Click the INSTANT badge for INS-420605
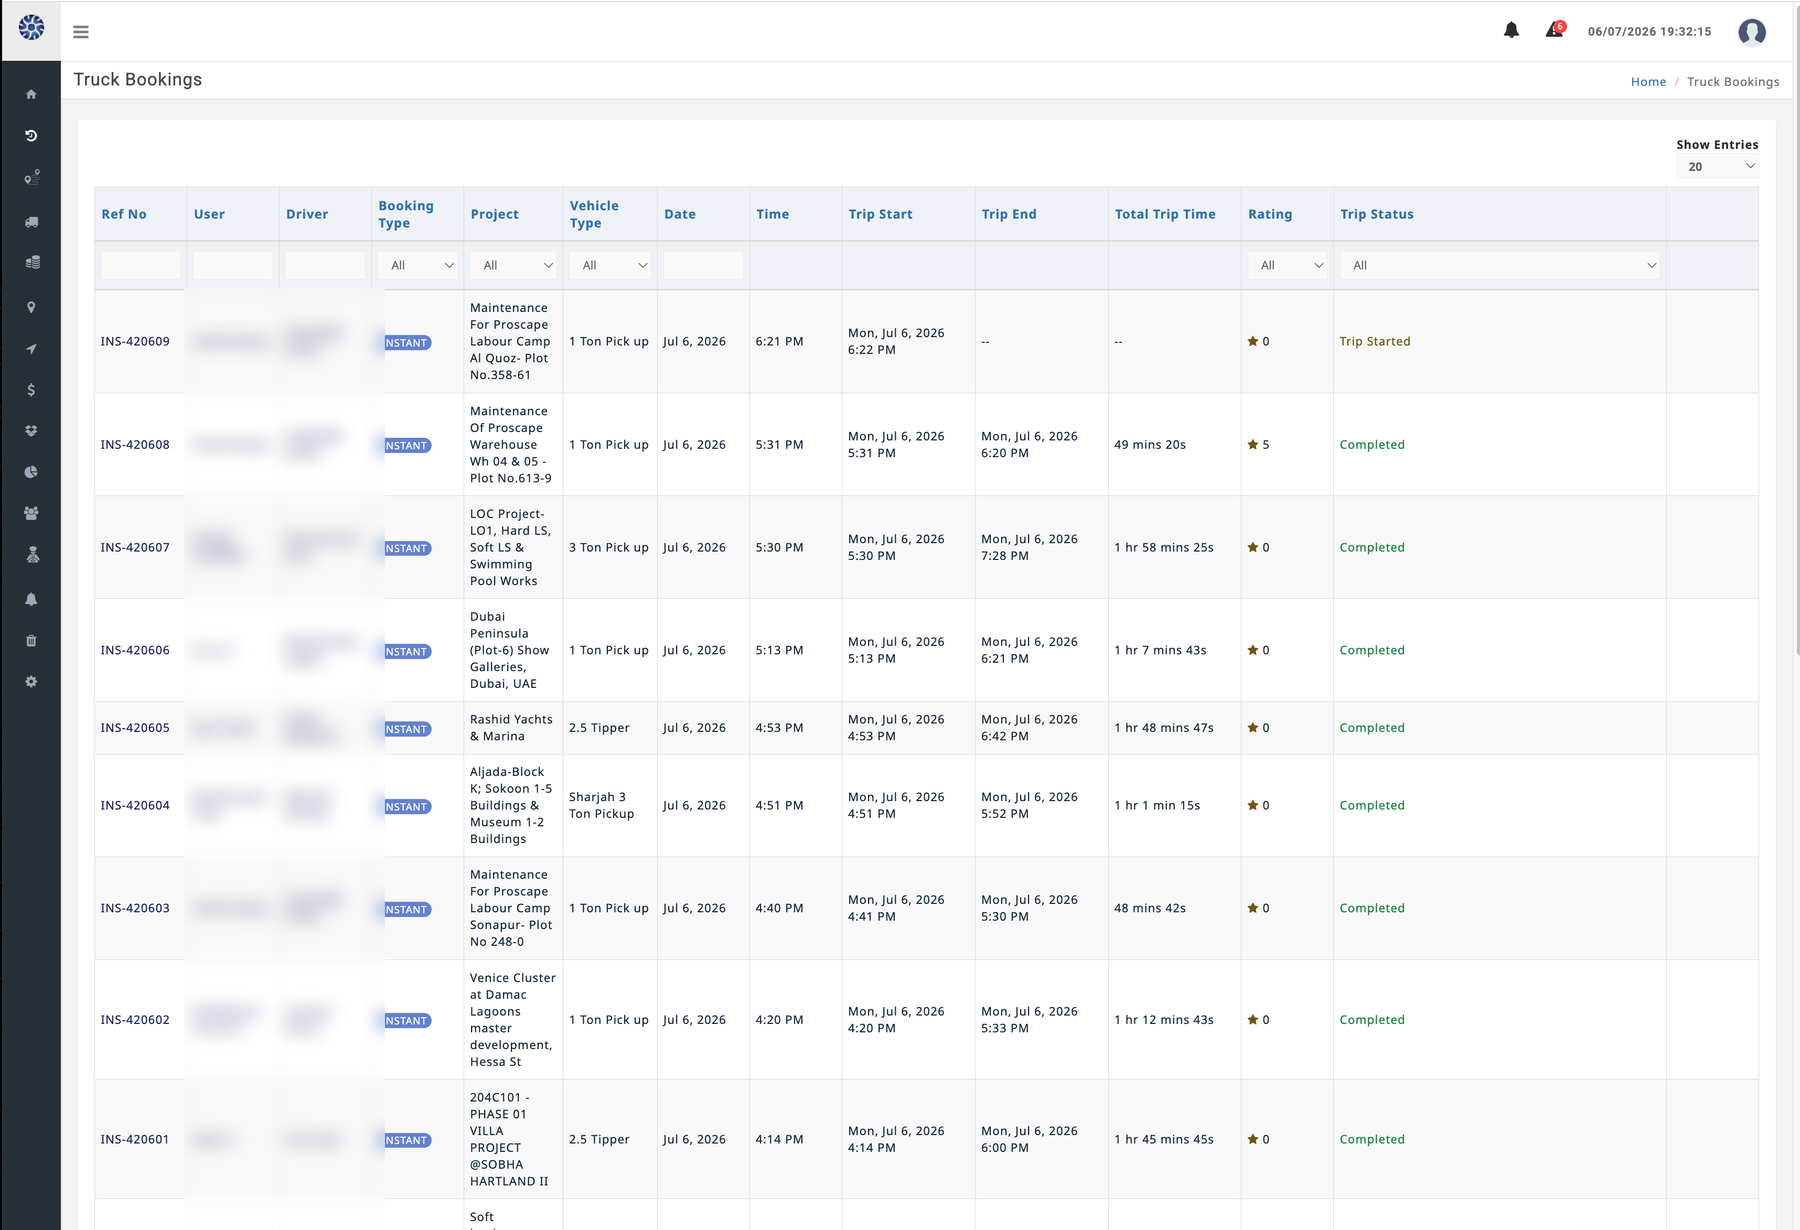Image resolution: width=1800 pixels, height=1230 pixels. (407, 729)
